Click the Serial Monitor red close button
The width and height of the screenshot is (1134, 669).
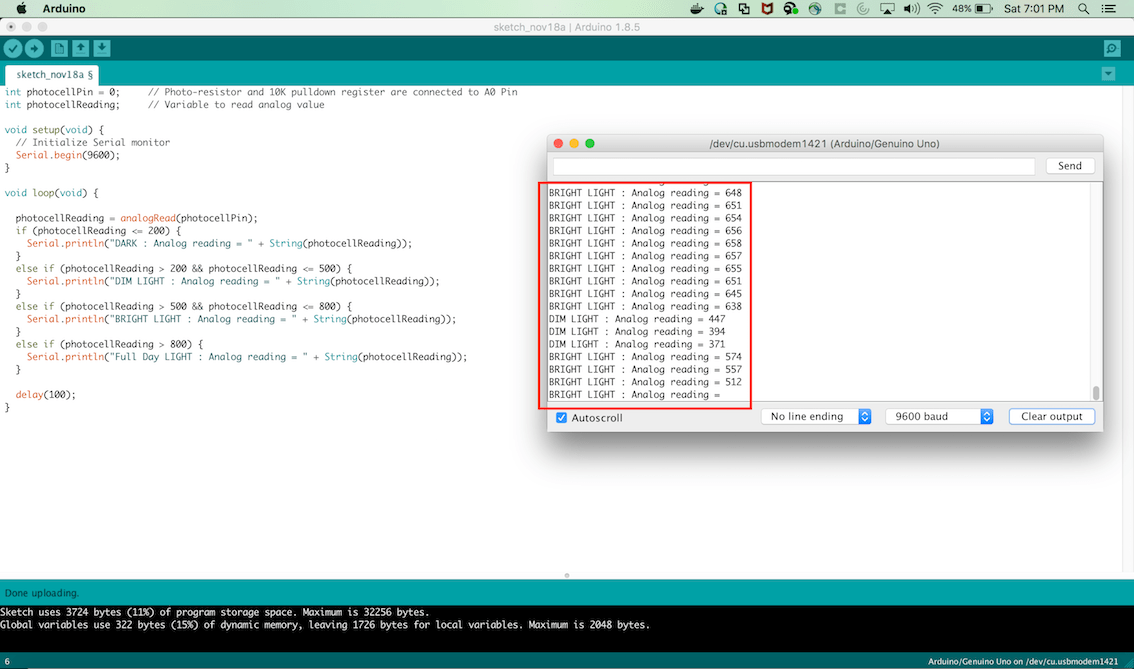point(558,143)
